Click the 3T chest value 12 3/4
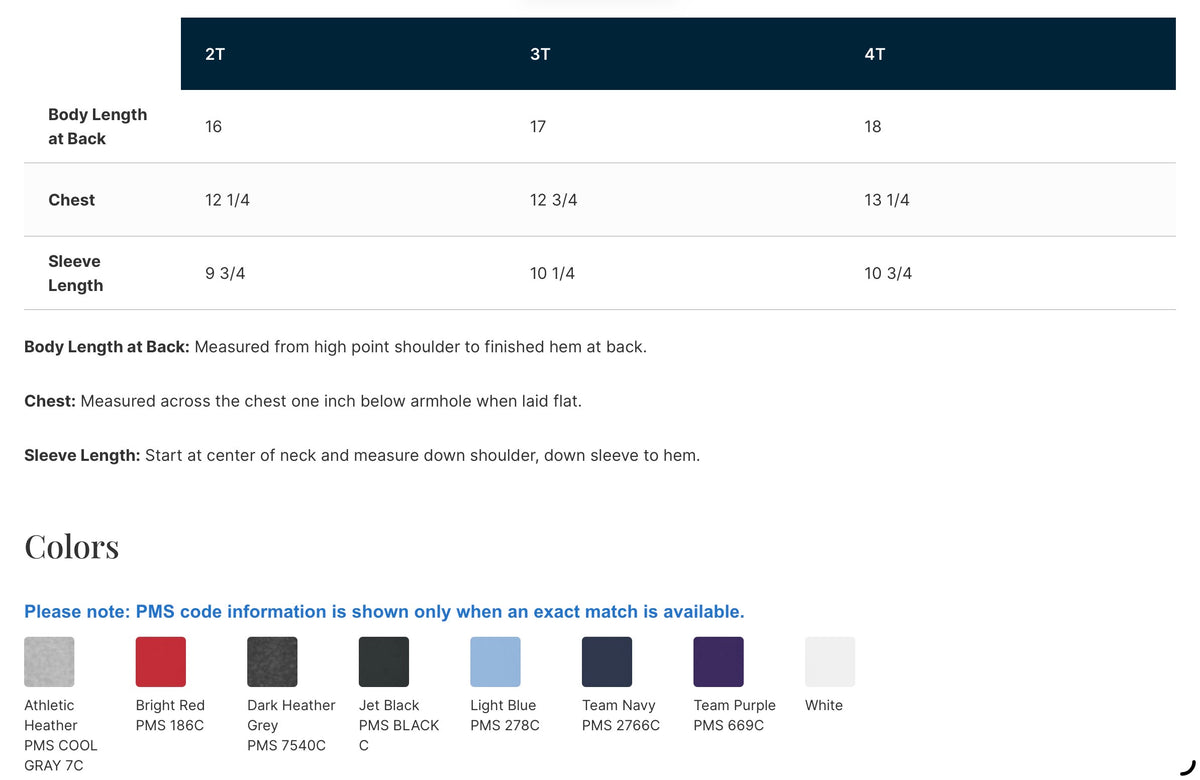 click(553, 200)
